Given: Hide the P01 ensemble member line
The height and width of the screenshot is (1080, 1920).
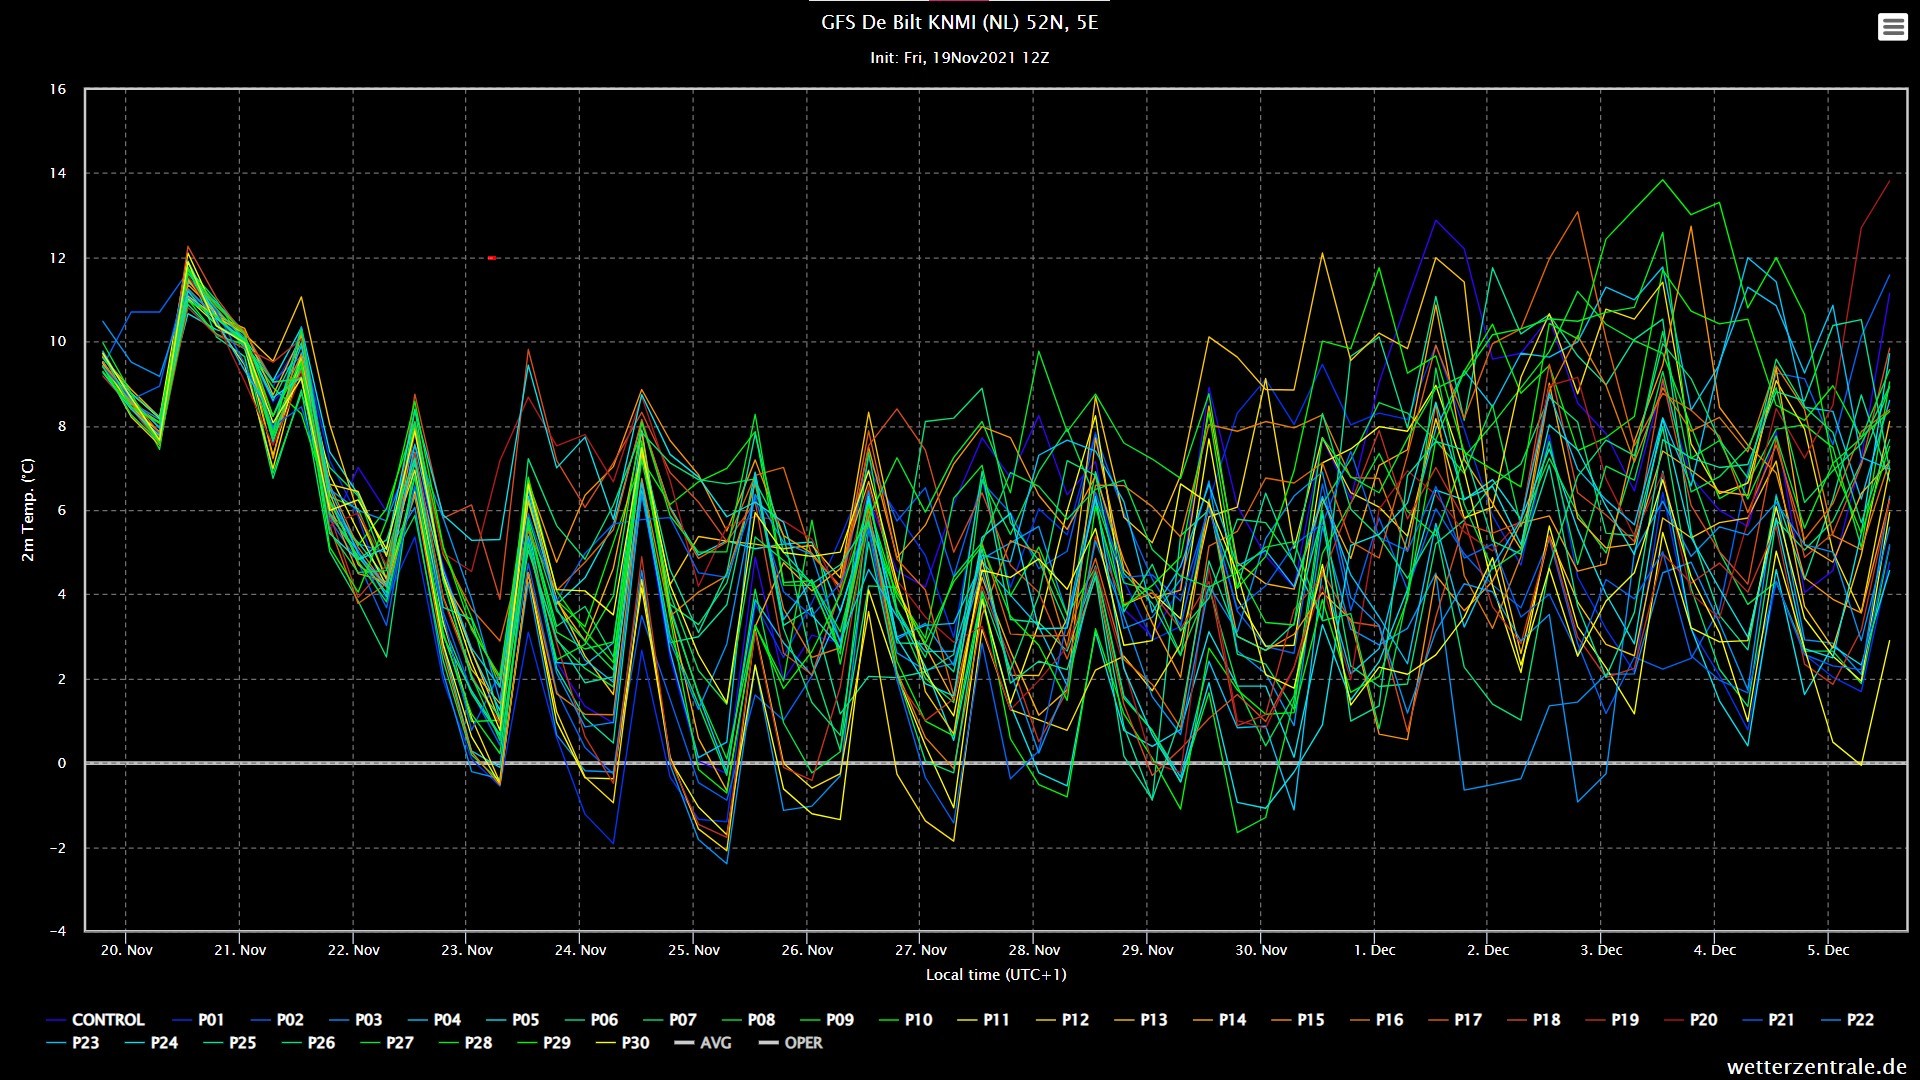Looking at the screenshot, I should tap(199, 1020).
